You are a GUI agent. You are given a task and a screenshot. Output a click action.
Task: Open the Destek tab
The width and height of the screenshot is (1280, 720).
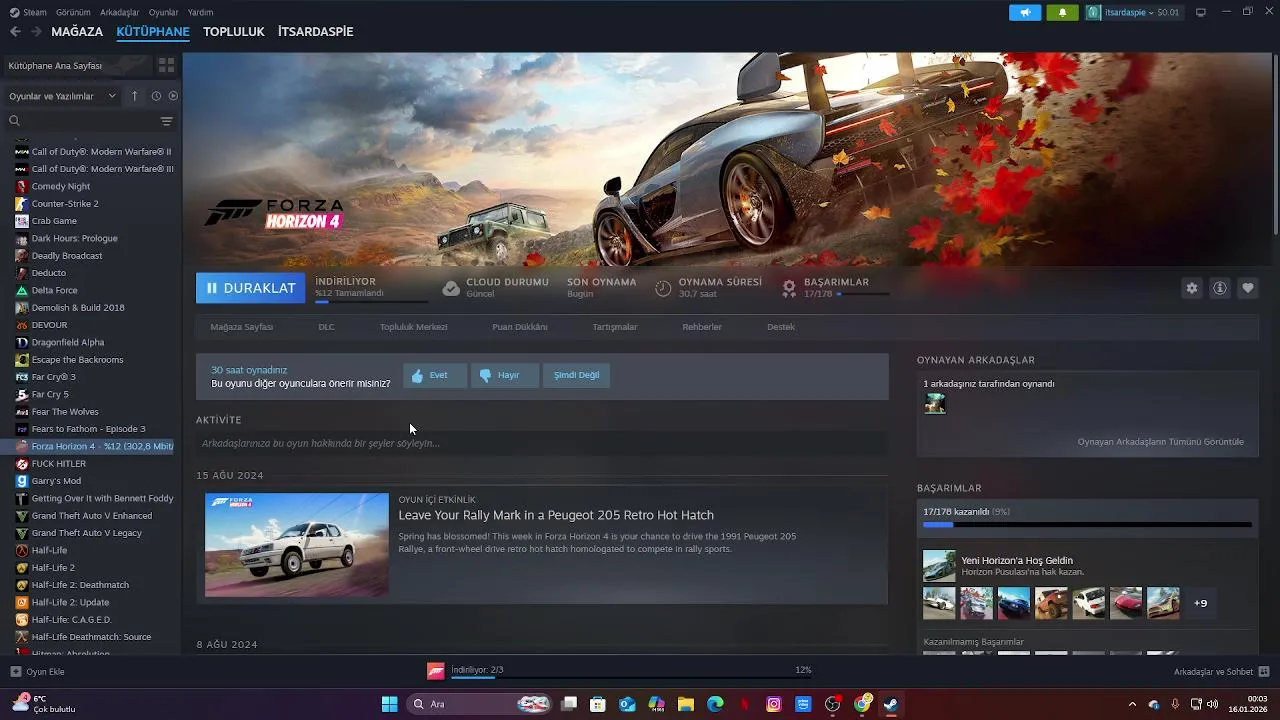point(781,327)
